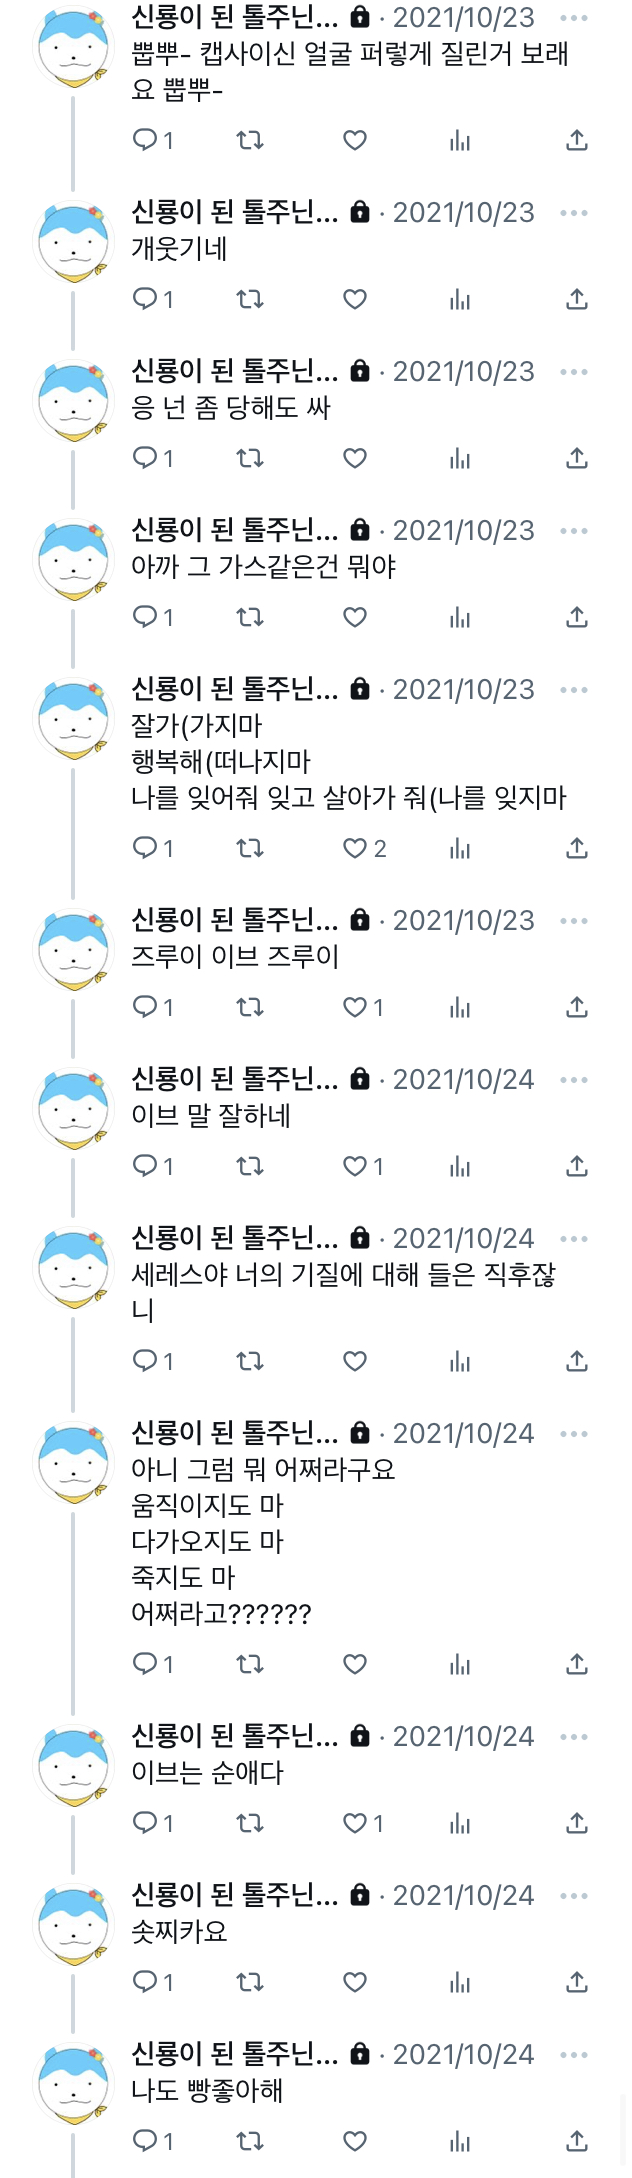This screenshot has width=632, height=2178.
Task: View analytics for the '뿝뿌- 캡사이신' tweet
Action: point(460,140)
